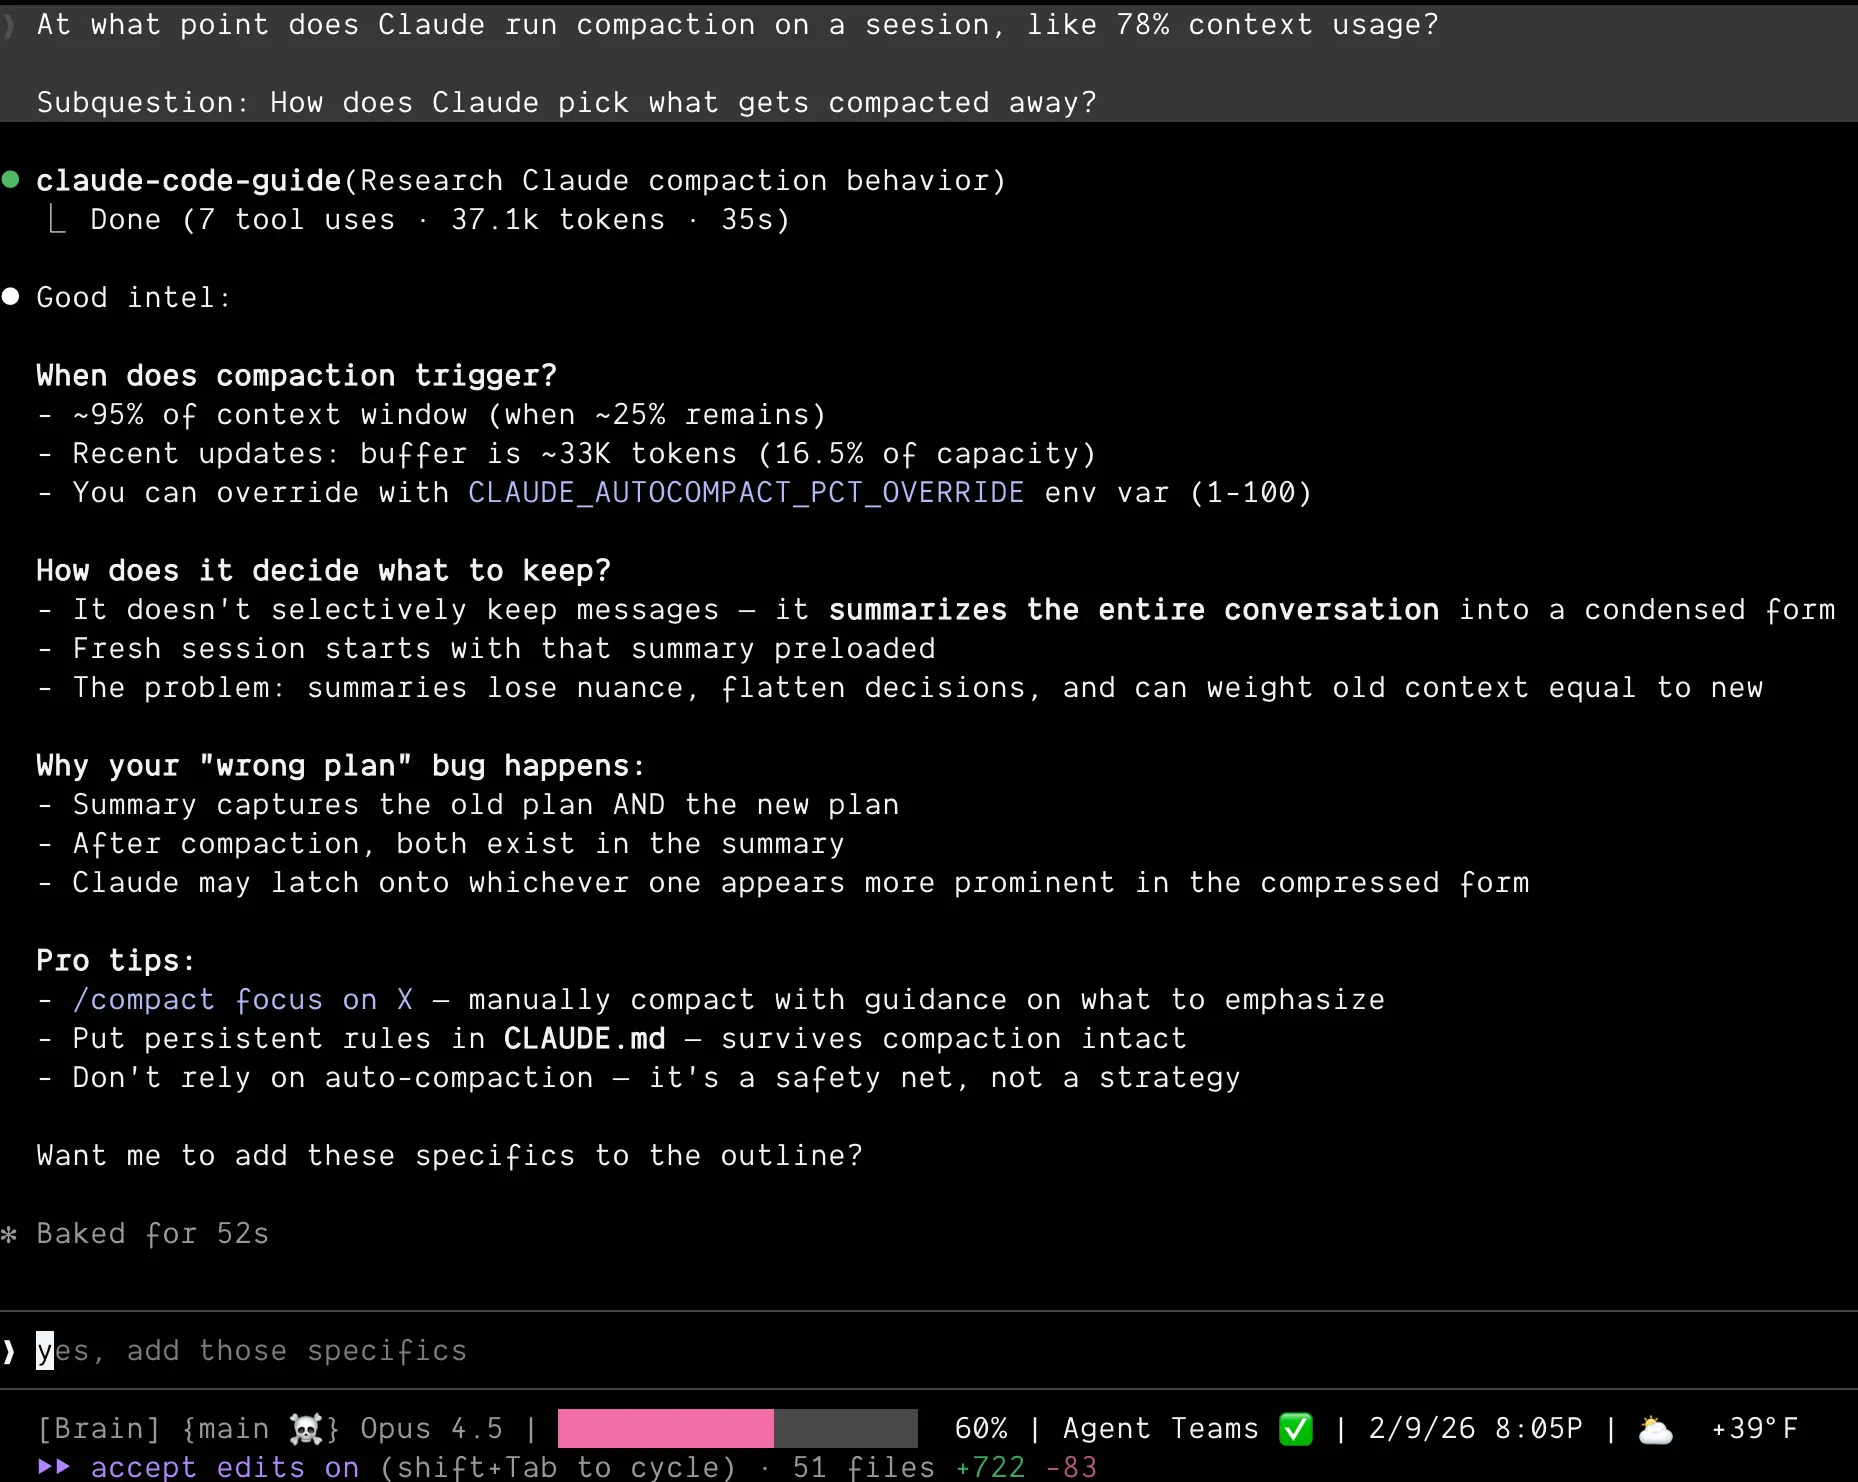Click the Done 7 tool uses summary
This screenshot has width=1858, height=1482.
440,220
